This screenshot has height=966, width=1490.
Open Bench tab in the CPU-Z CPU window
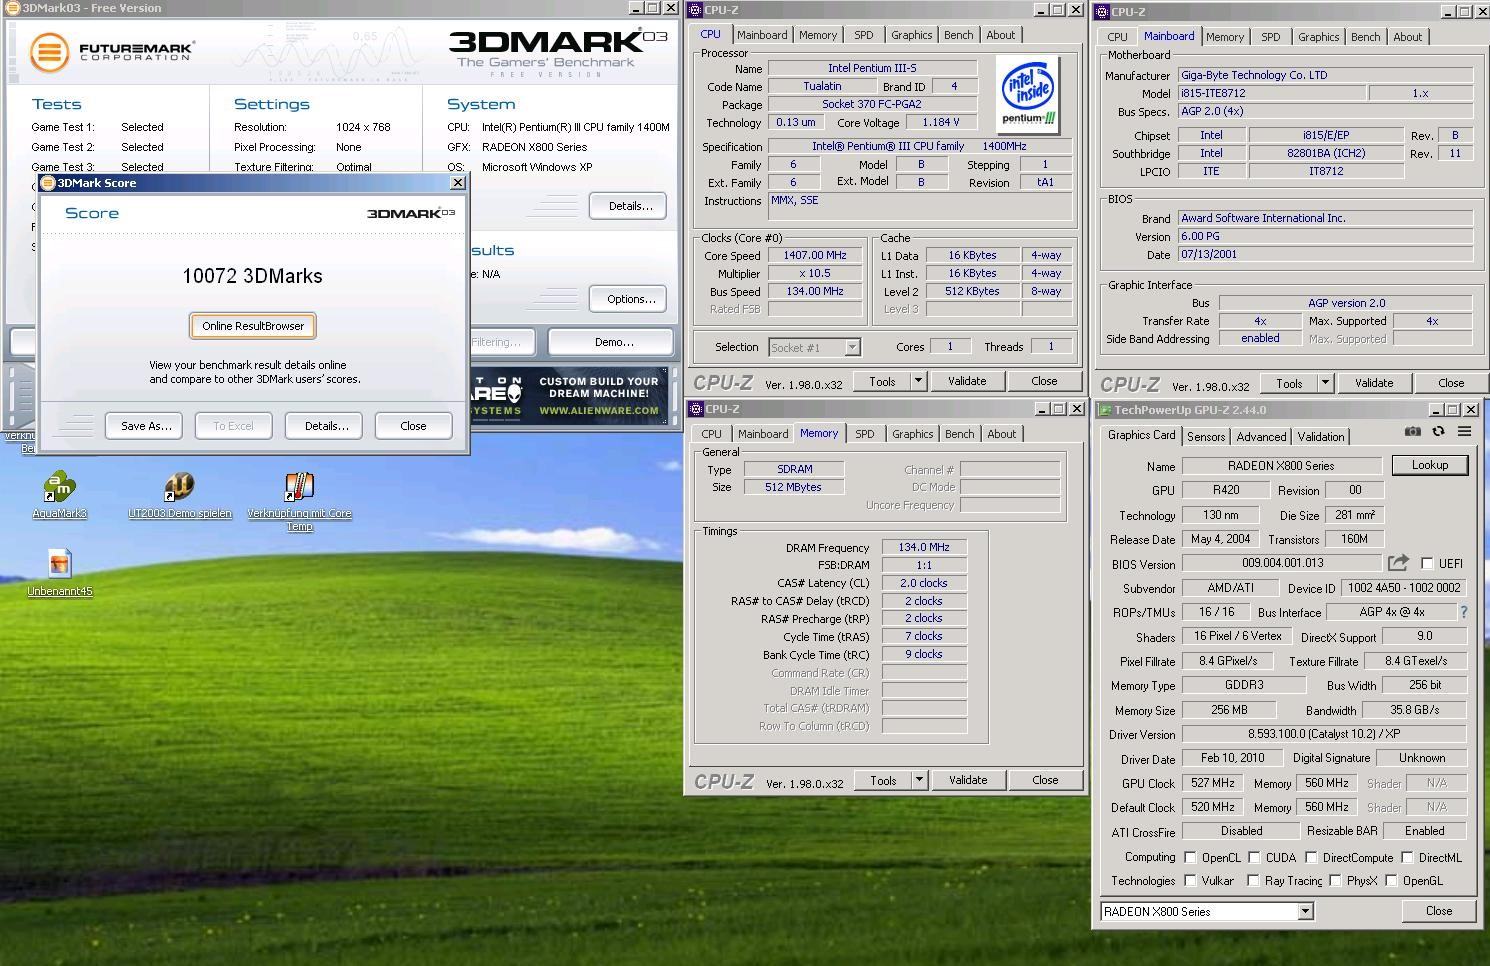[958, 35]
